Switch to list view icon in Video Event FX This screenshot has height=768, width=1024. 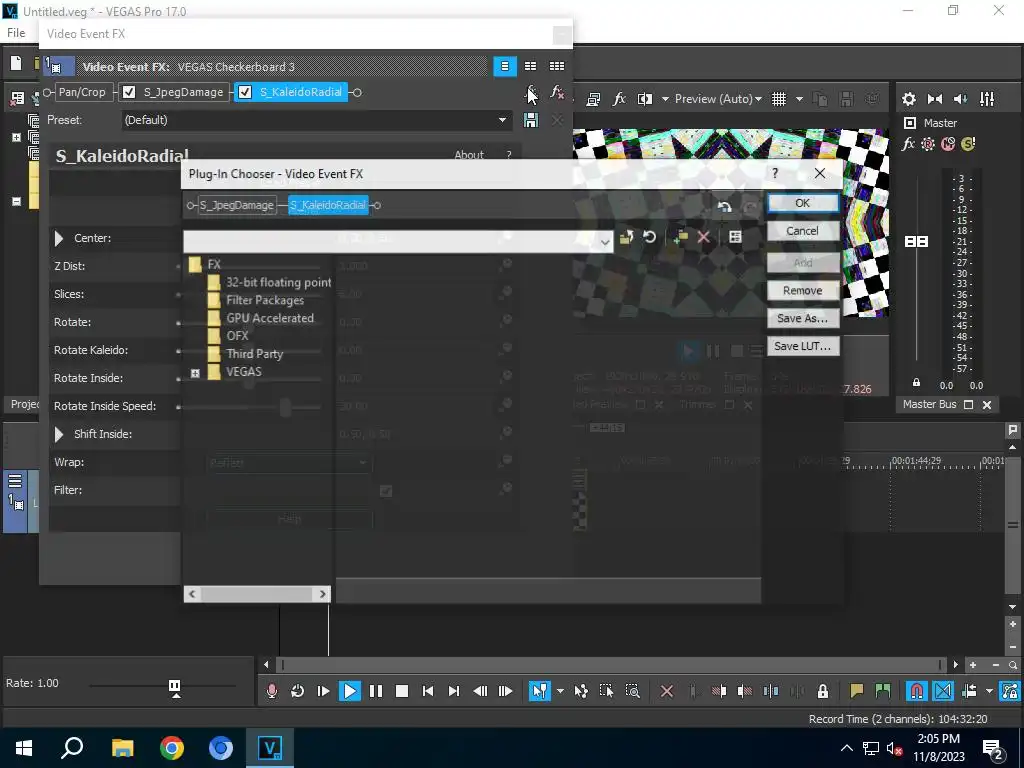[x=505, y=66]
